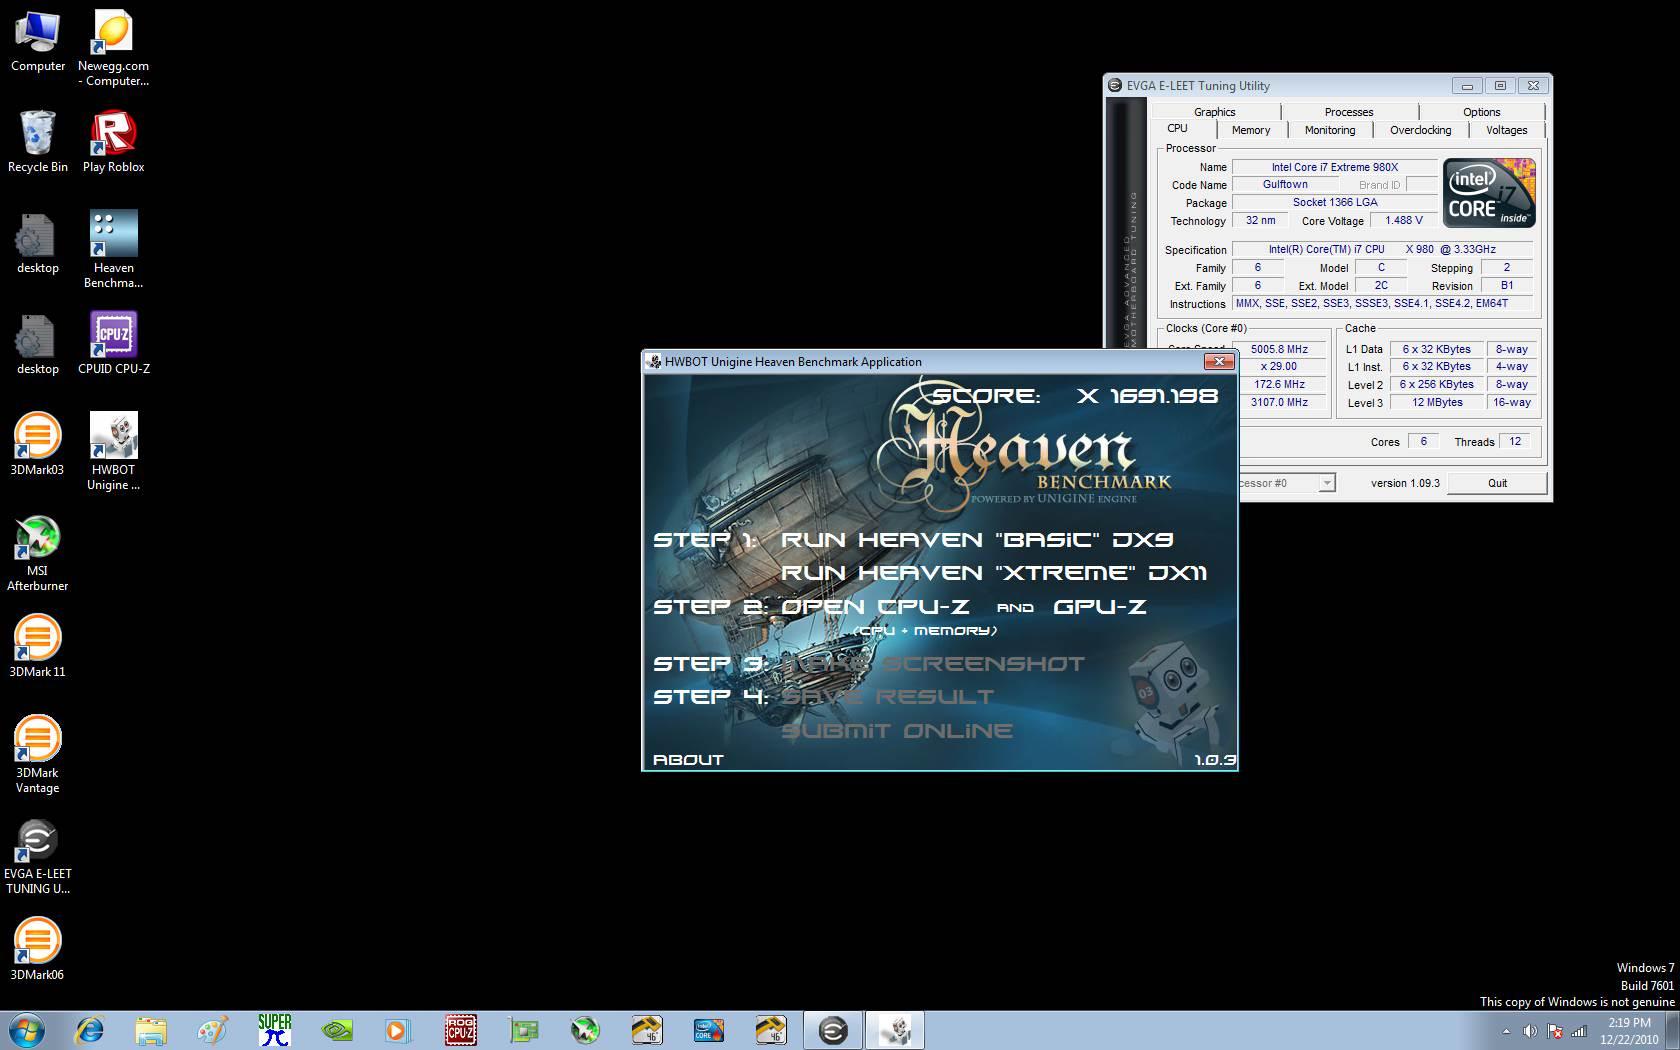
Task: Open Action Center flag icon in tray
Action: (1555, 1031)
